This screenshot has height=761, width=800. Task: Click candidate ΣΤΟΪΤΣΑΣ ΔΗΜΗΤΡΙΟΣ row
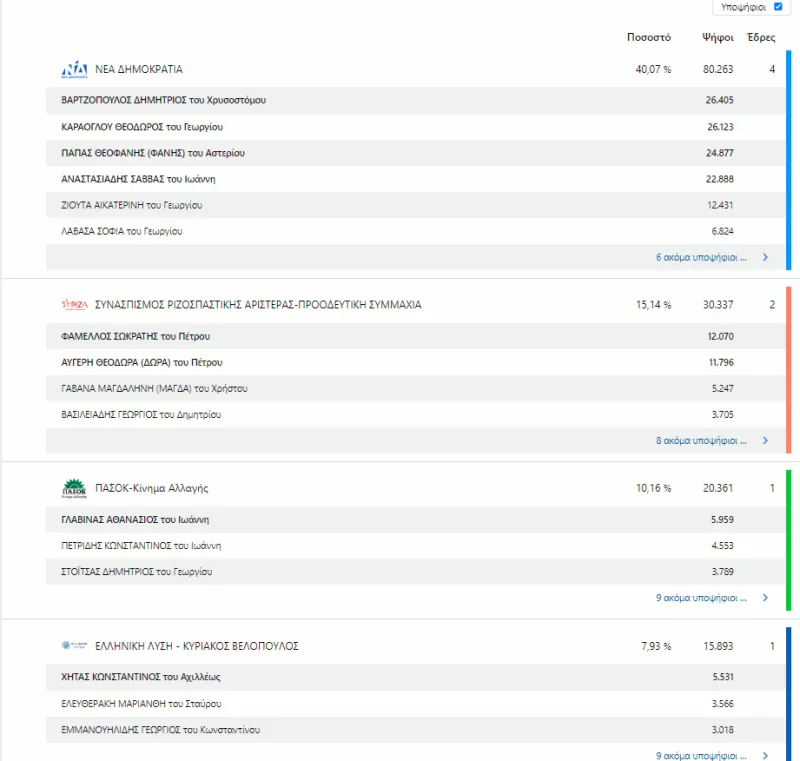tap(415, 571)
